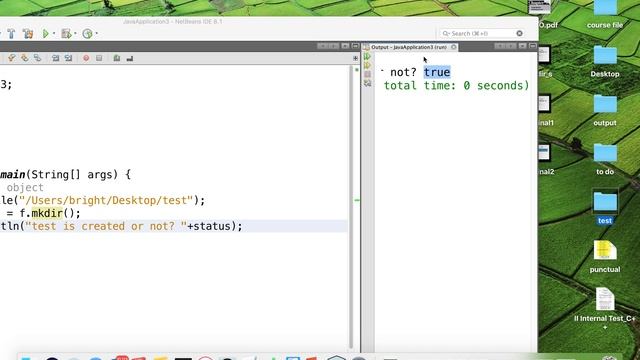Maximize the Output window pane

click(533, 46)
